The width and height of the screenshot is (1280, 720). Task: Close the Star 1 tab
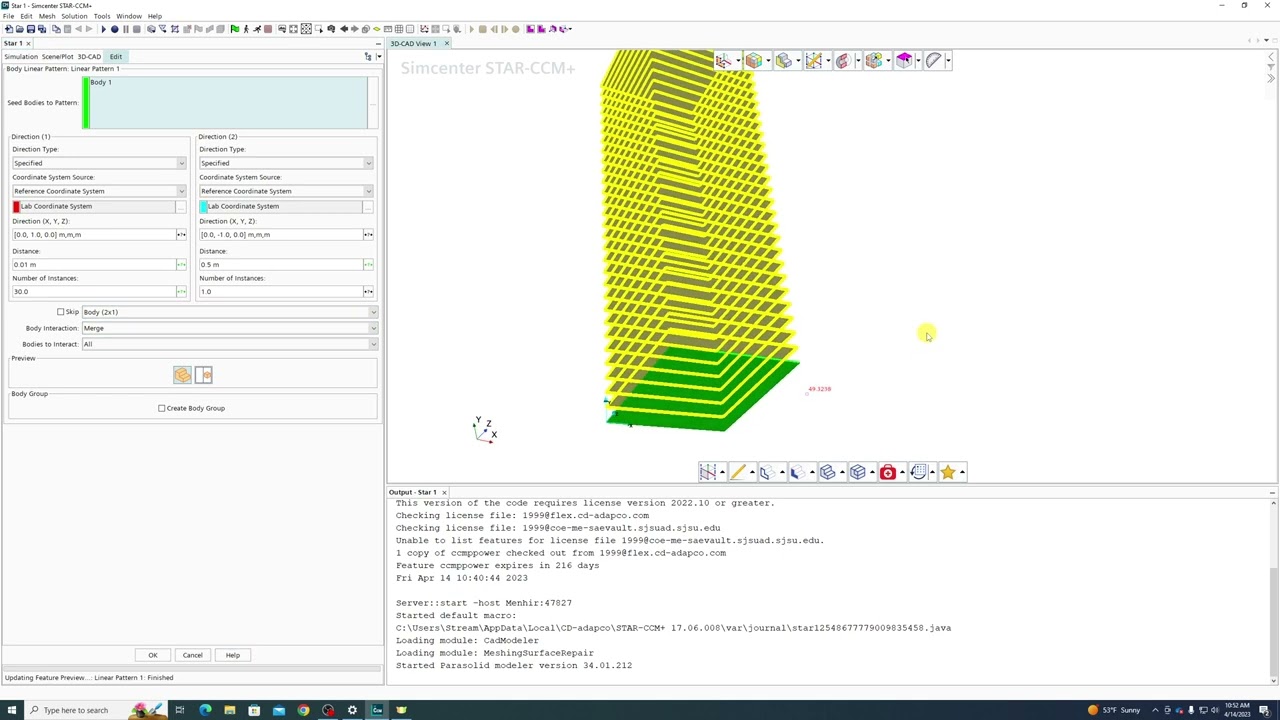[28, 43]
